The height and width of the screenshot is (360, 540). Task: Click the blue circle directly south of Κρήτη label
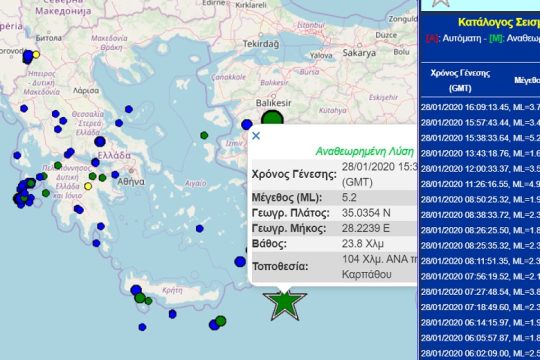click(x=173, y=314)
